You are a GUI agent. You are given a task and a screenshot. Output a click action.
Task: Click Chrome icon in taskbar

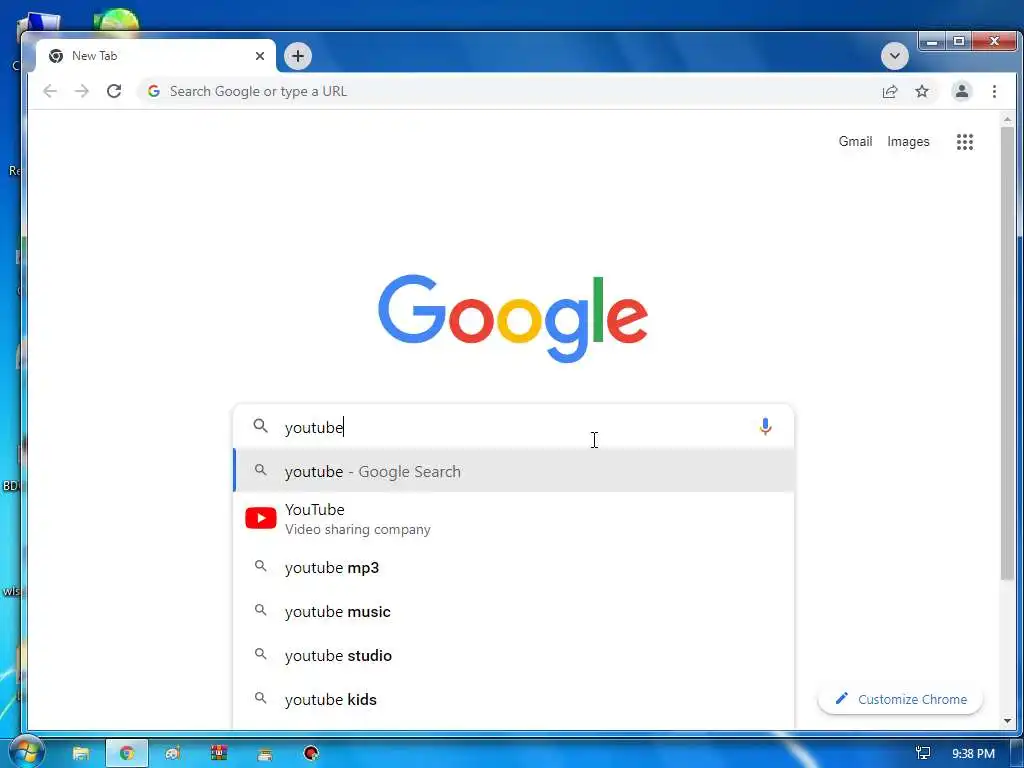127,754
